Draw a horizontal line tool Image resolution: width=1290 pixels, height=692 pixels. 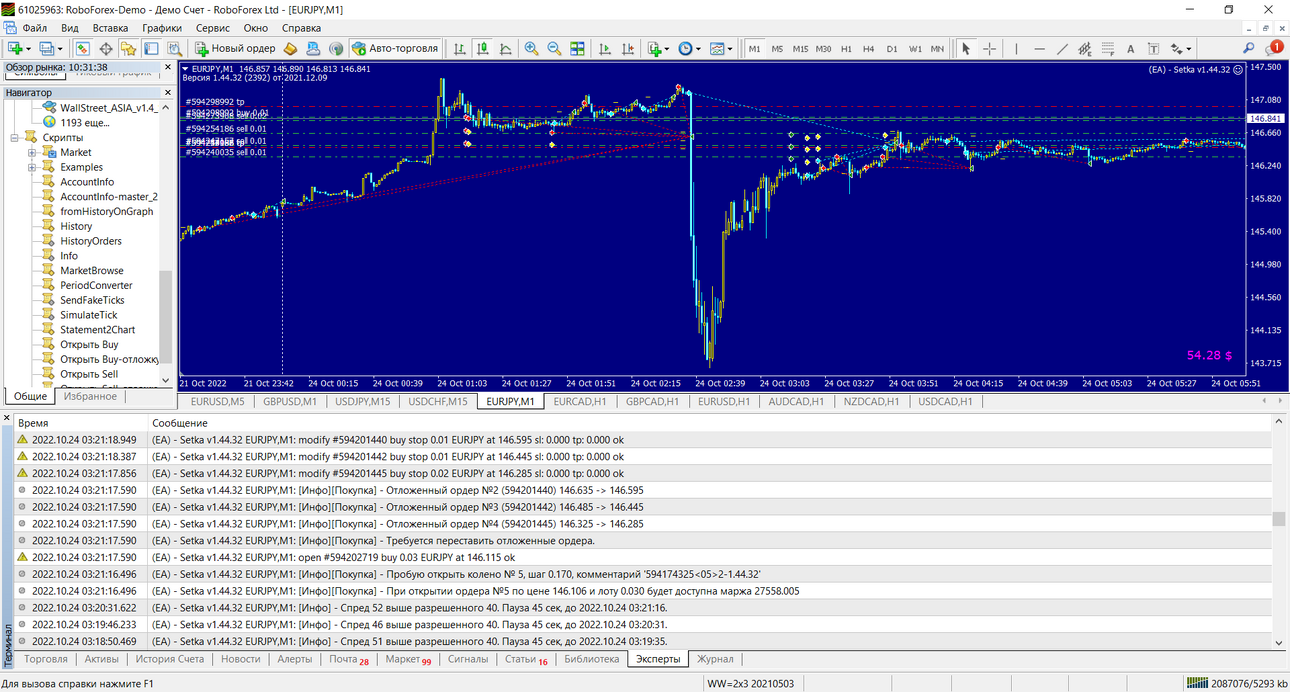click(1039, 48)
